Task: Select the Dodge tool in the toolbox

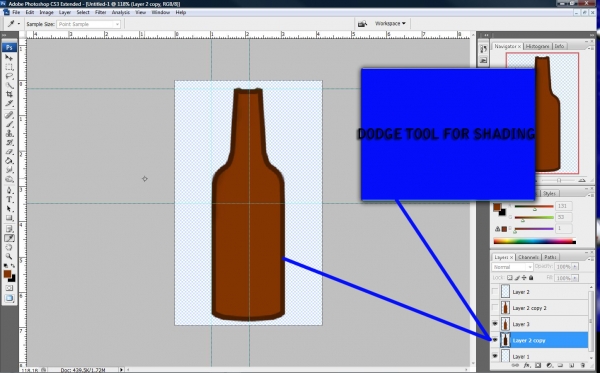Action: (x=9, y=179)
